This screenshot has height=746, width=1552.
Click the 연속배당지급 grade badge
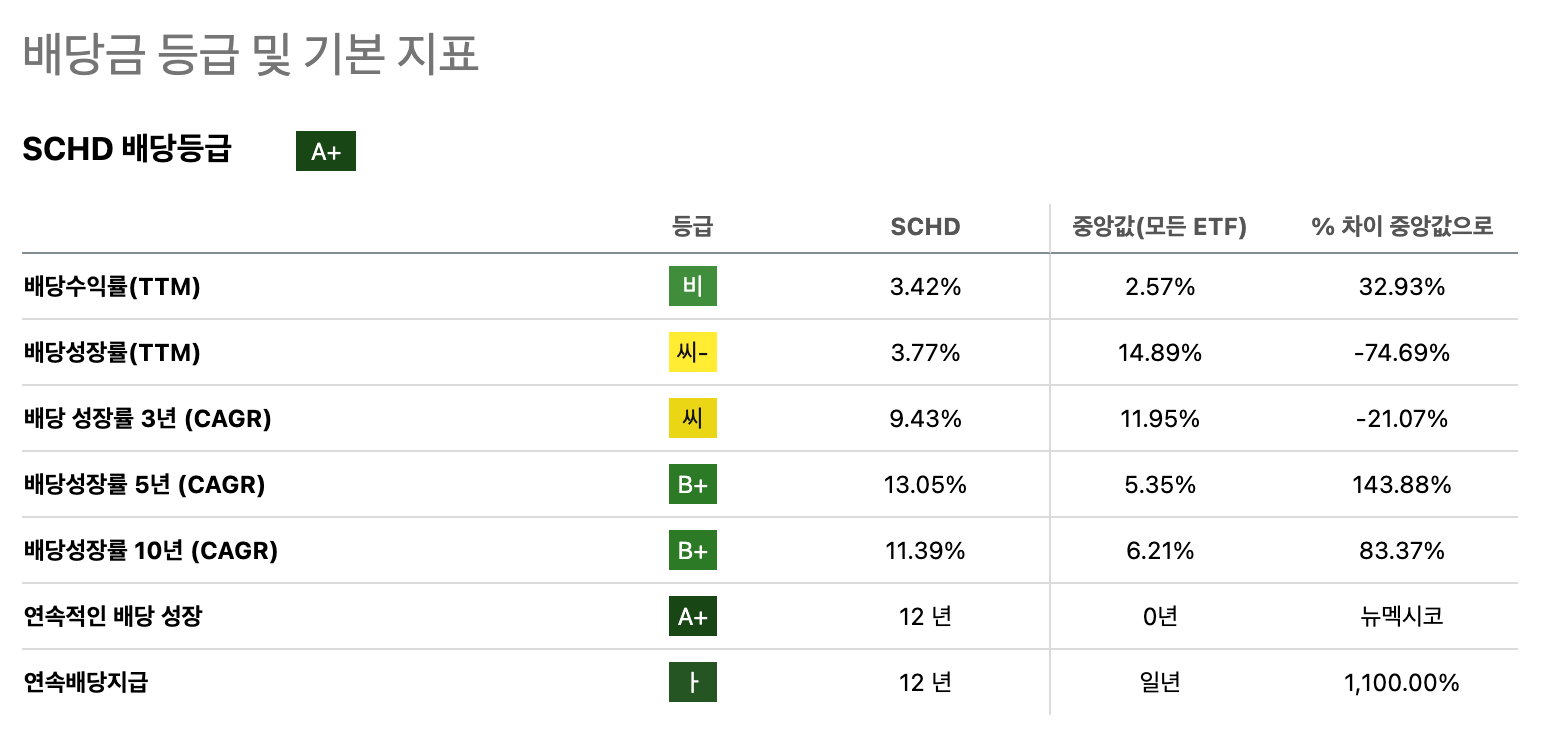pos(693,683)
